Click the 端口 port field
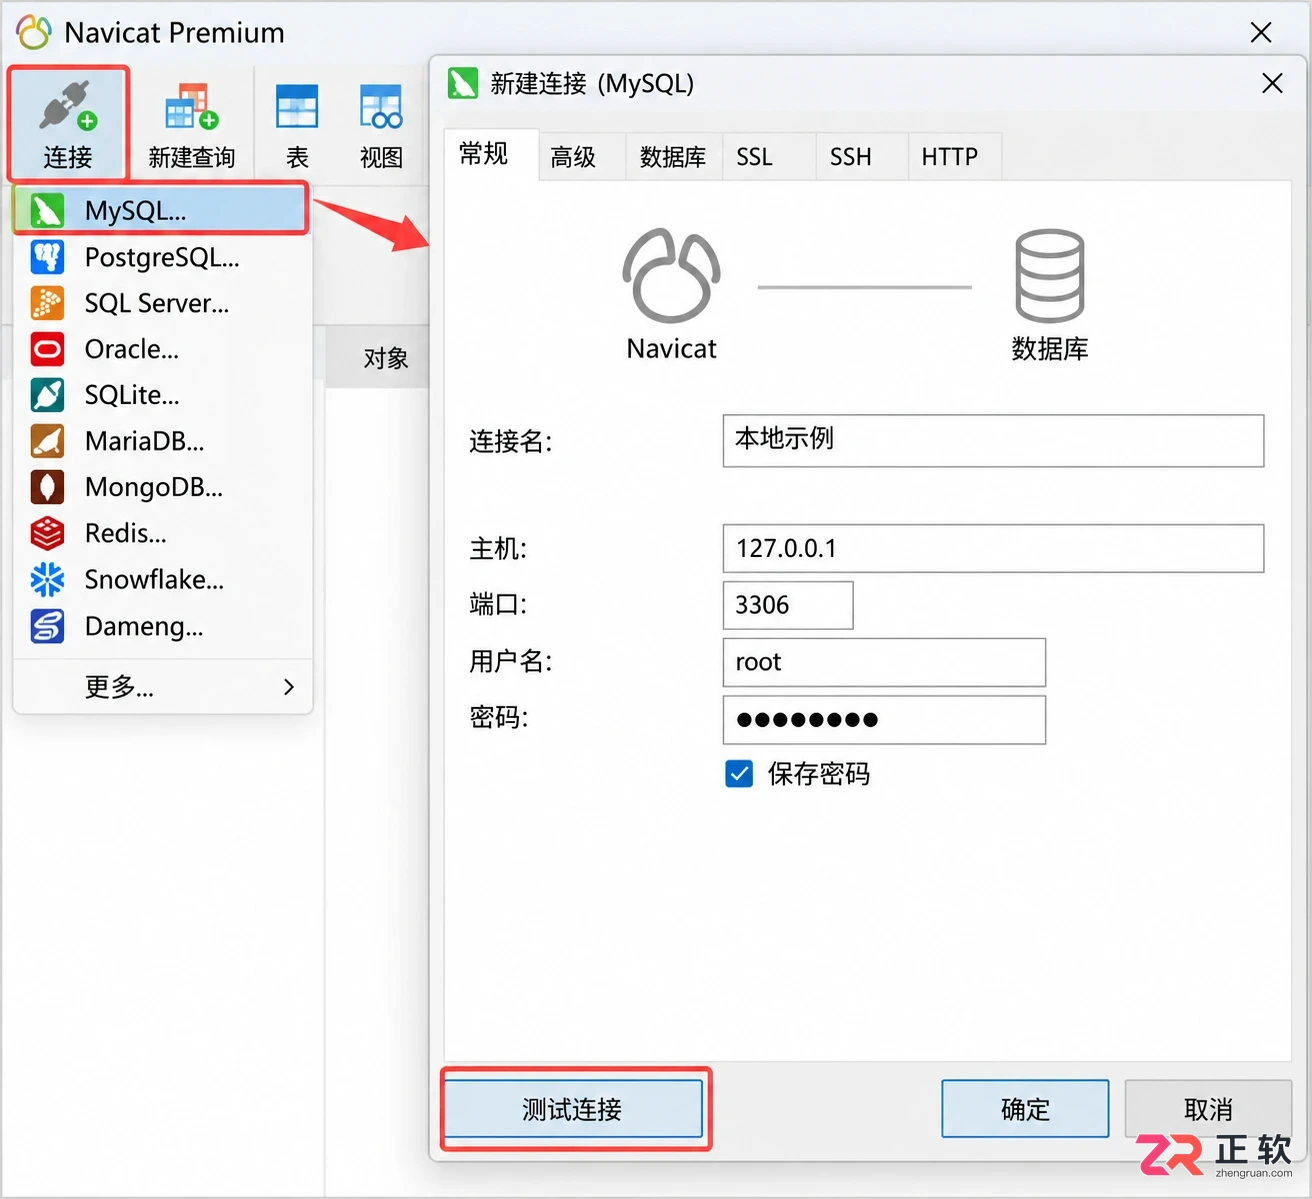 (x=788, y=605)
